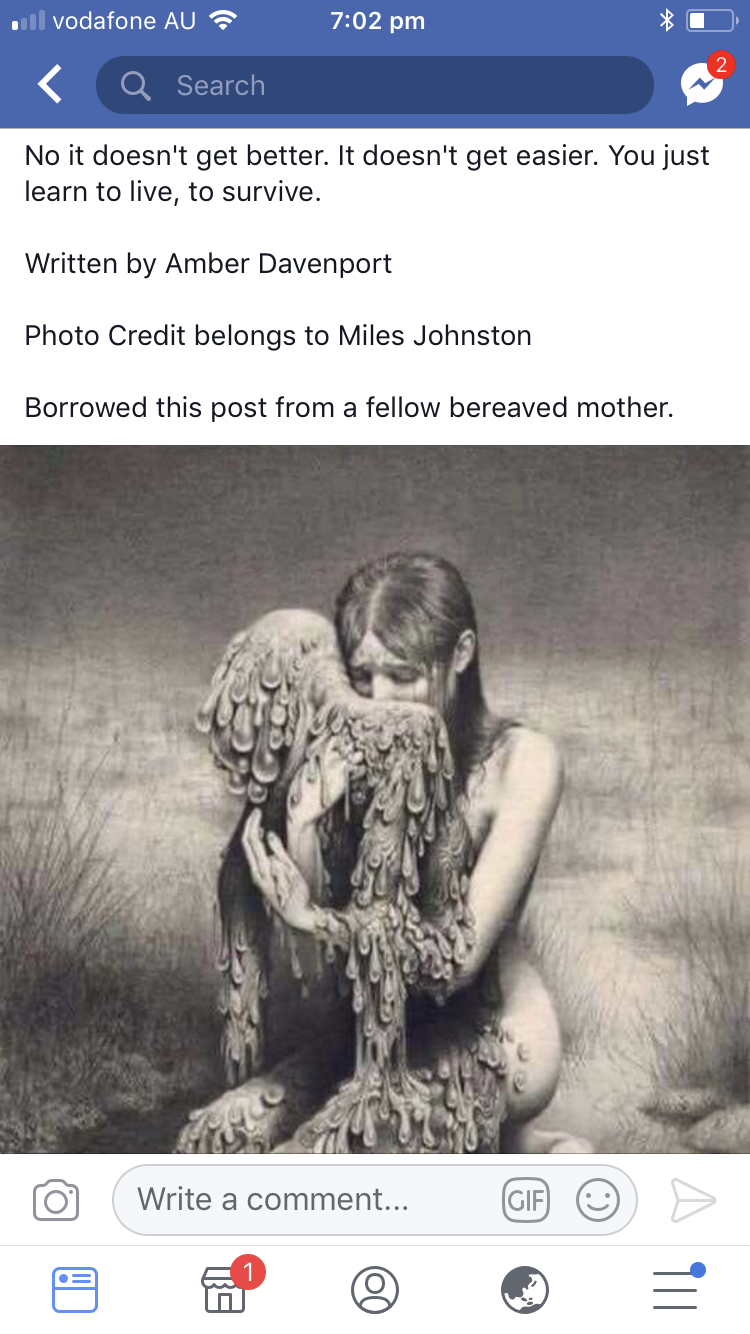Tap the Photo Credit Miles Johnston line
The width and height of the screenshot is (750, 1334).
pyautogui.click(x=278, y=335)
